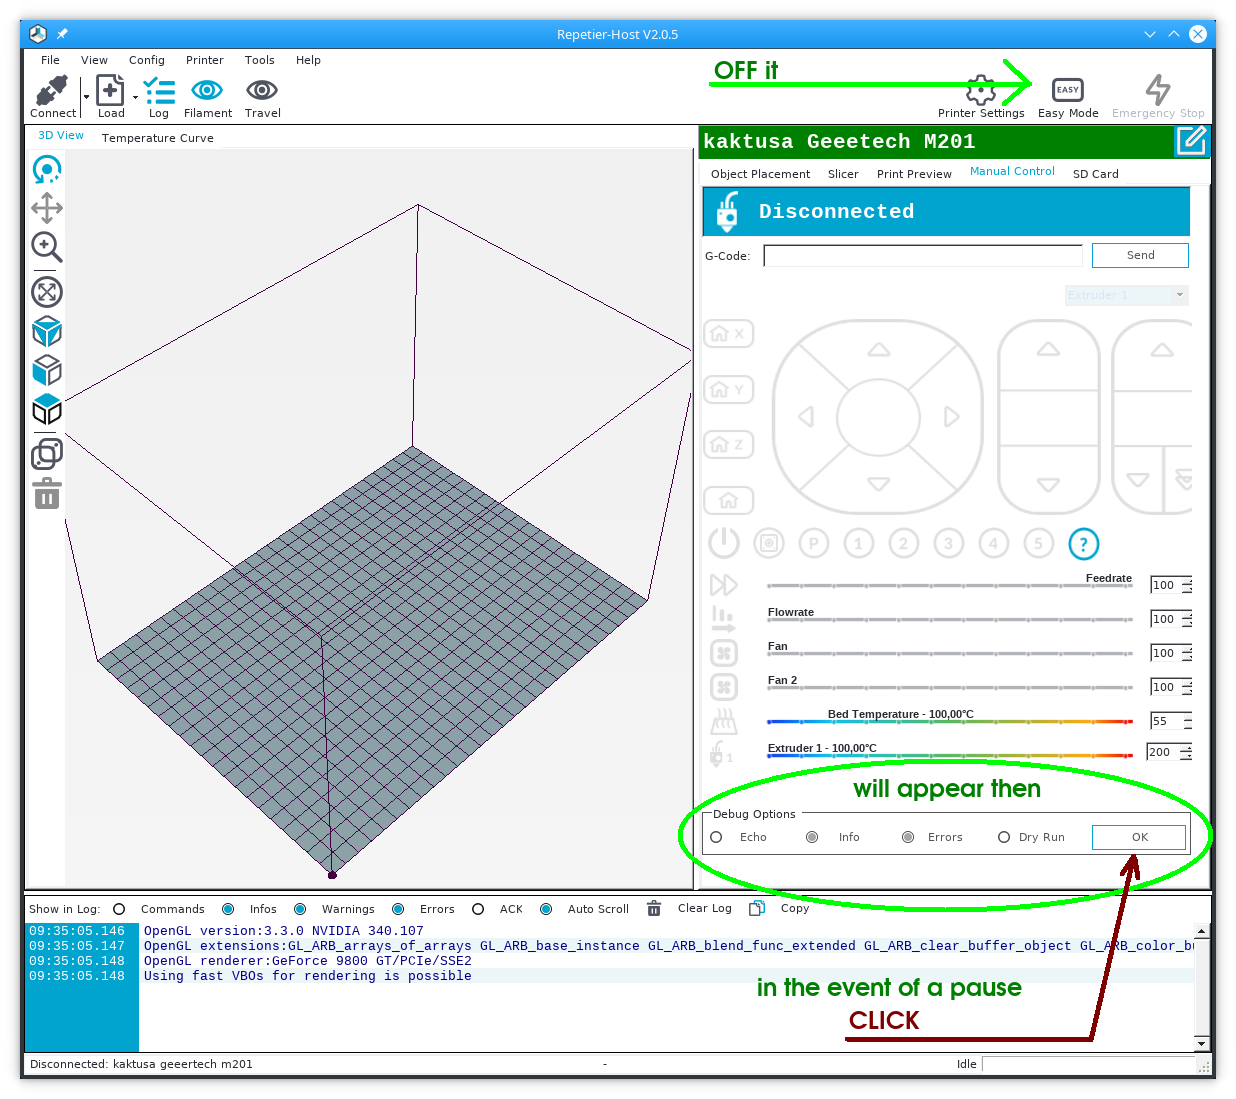Click the printer power icon

724,543
